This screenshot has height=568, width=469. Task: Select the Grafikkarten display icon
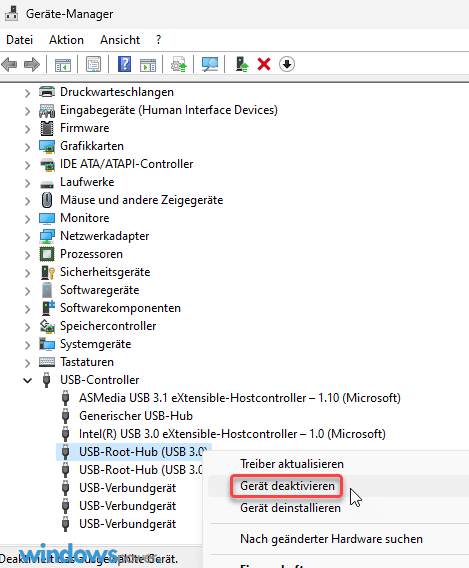47,146
